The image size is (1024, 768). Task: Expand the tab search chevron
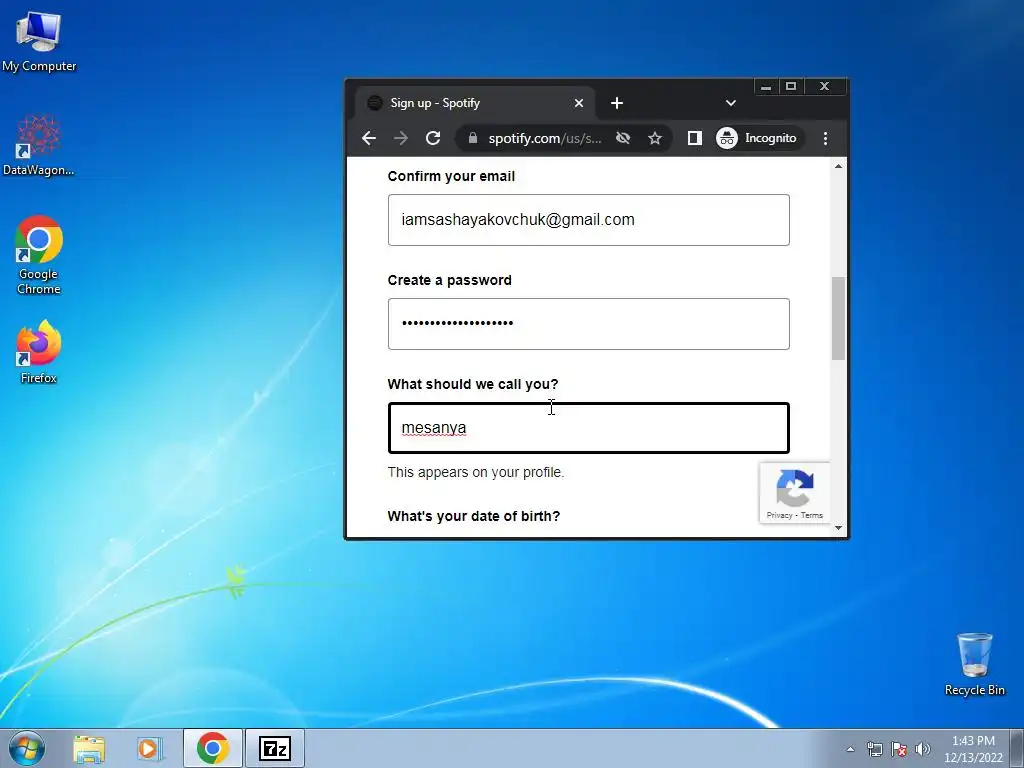(731, 103)
